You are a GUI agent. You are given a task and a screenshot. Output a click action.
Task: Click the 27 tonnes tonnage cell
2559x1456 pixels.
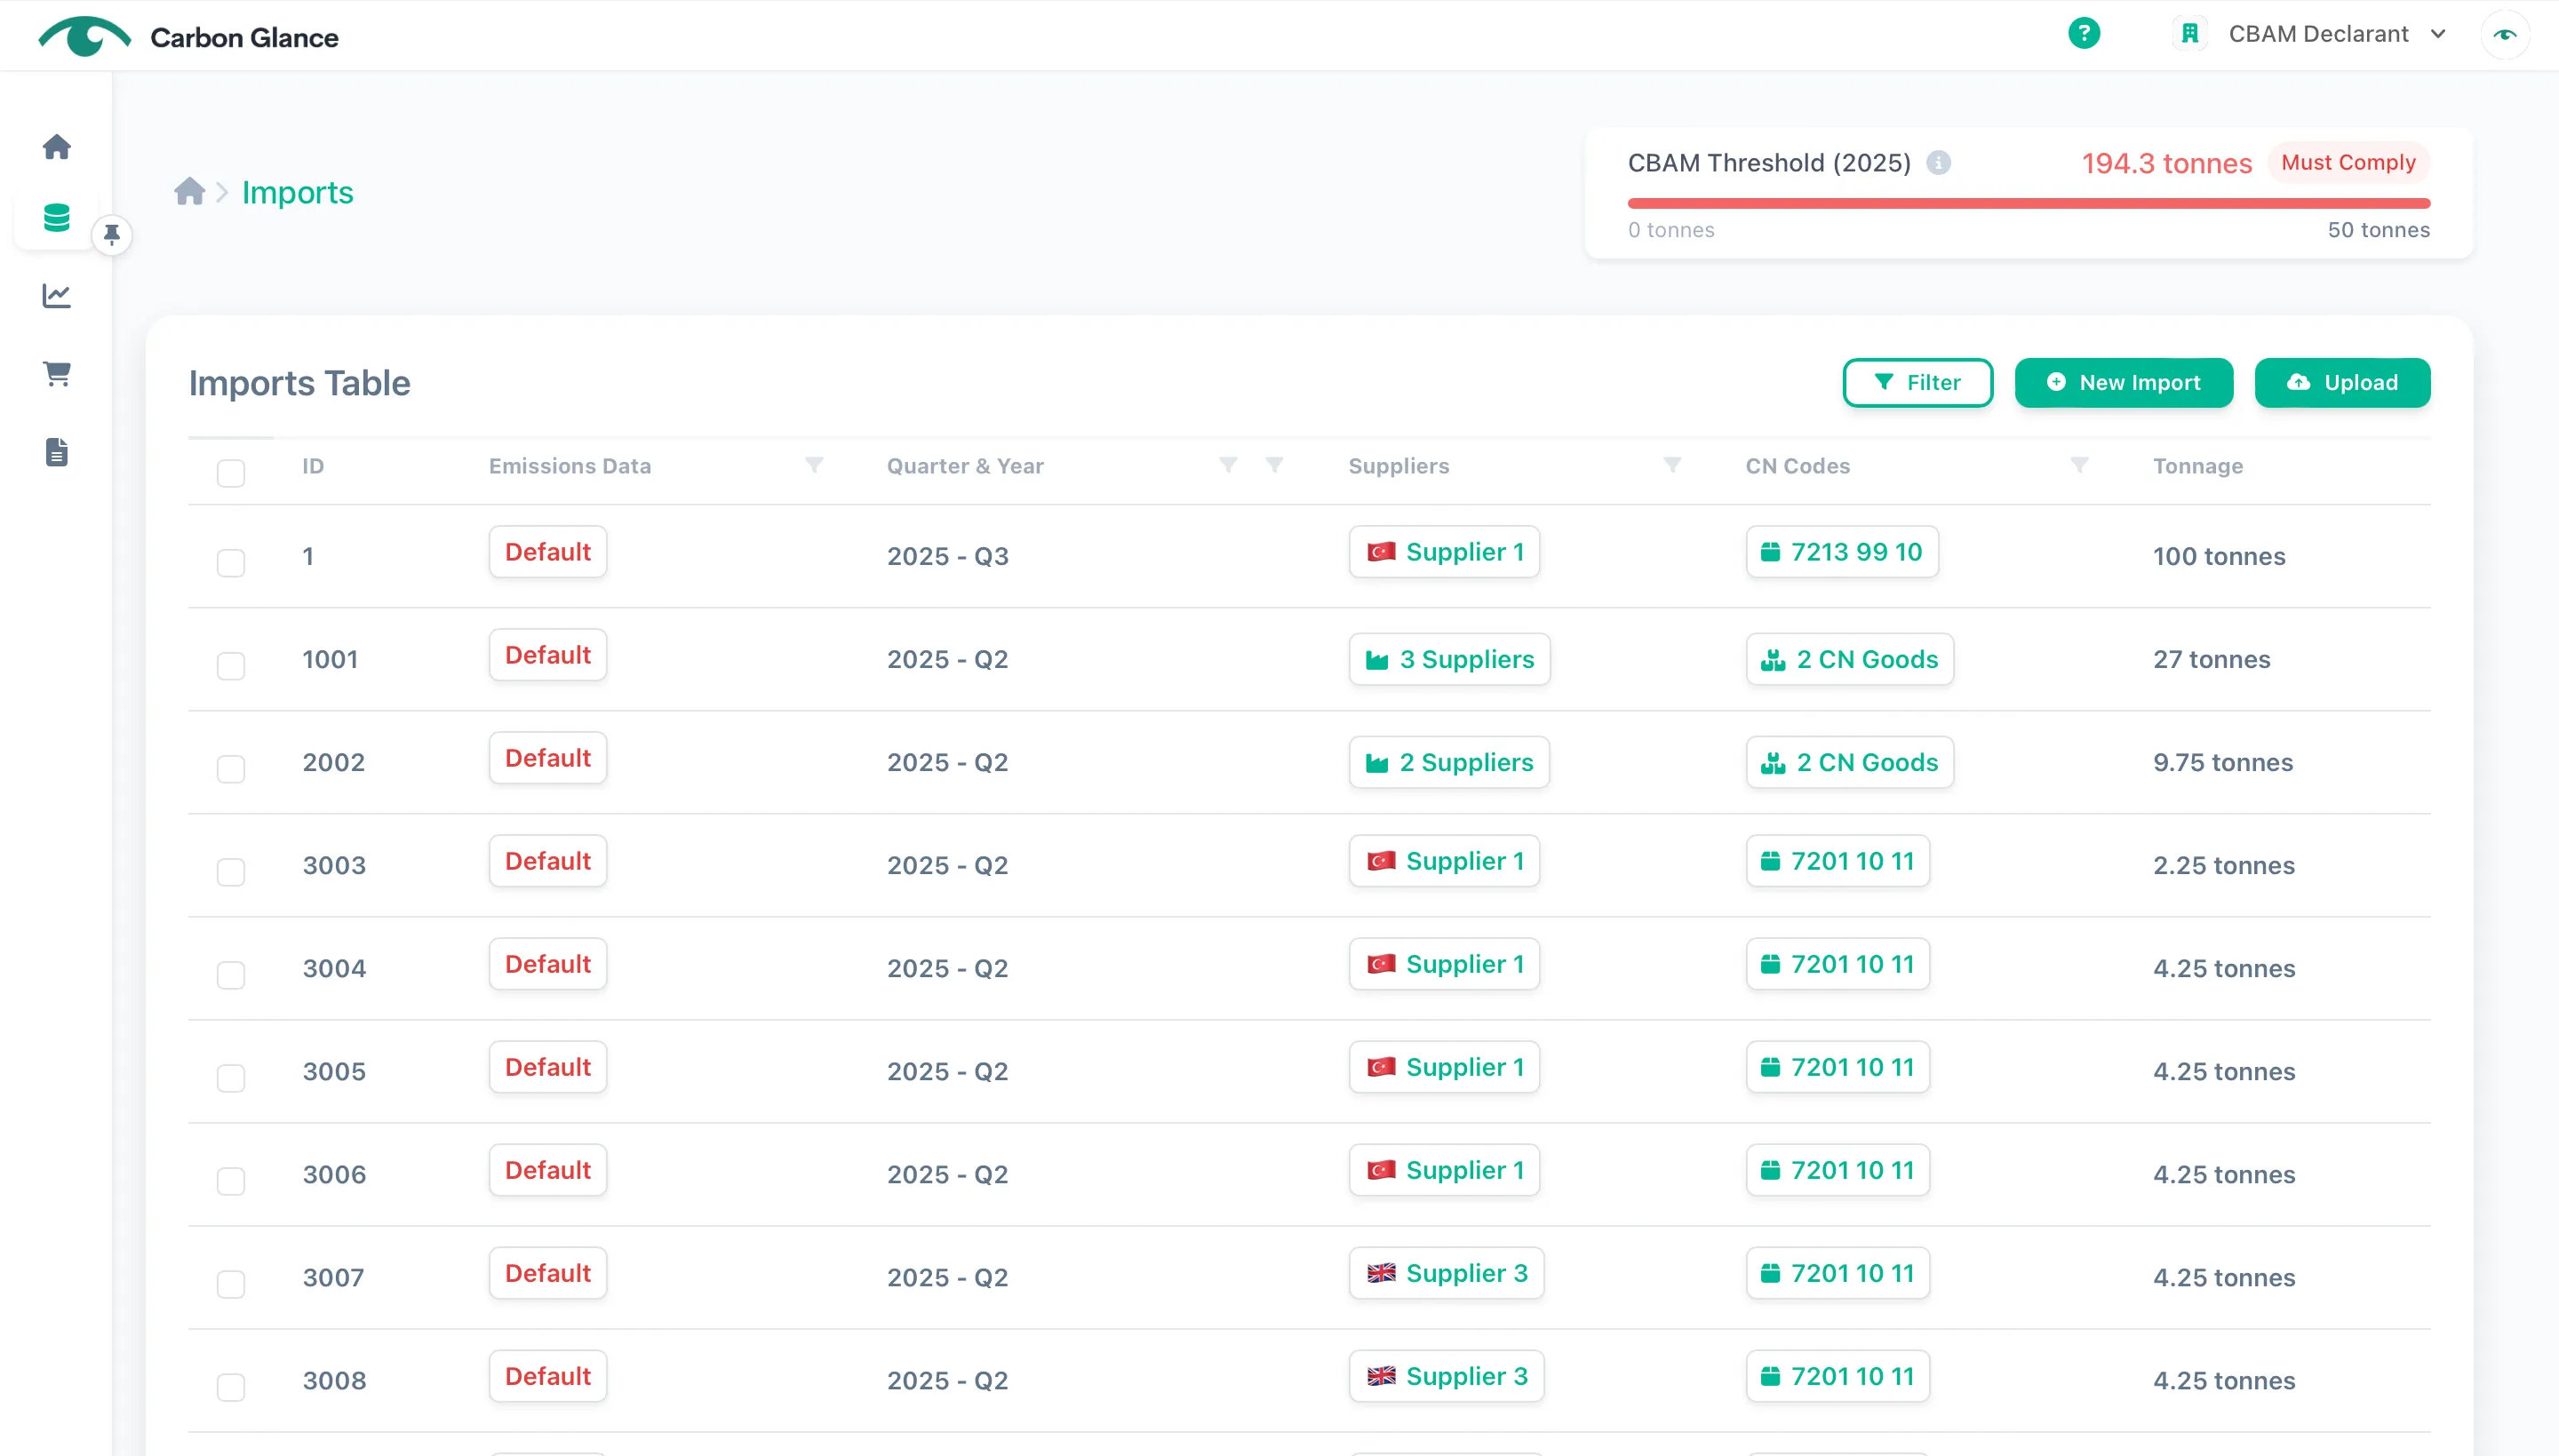point(2211,659)
